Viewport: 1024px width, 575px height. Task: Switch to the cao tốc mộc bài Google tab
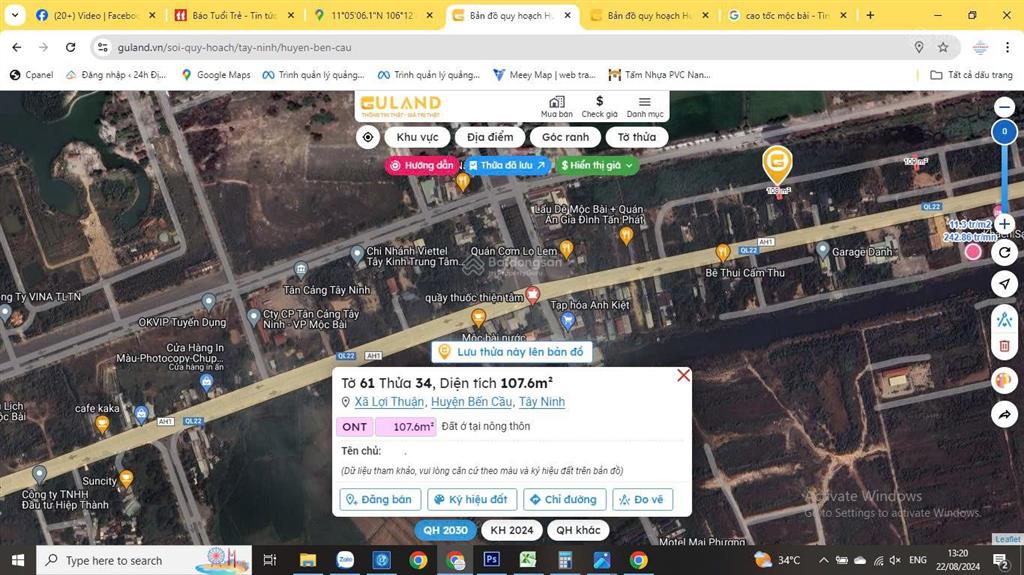coord(787,15)
